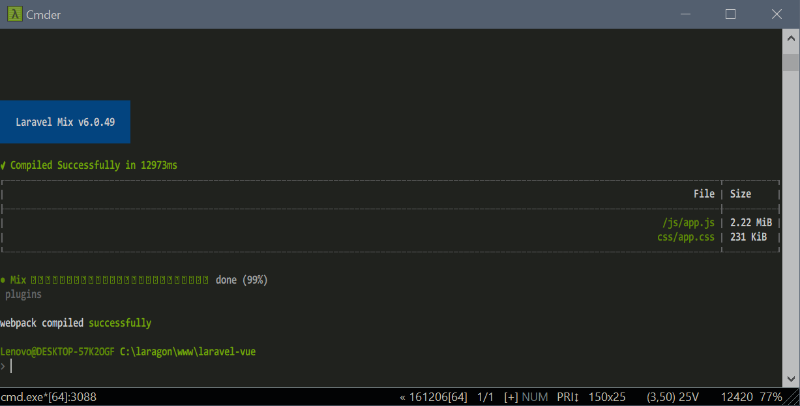Click the Size column header
The image size is (800, 406).
tap(740, 194)
